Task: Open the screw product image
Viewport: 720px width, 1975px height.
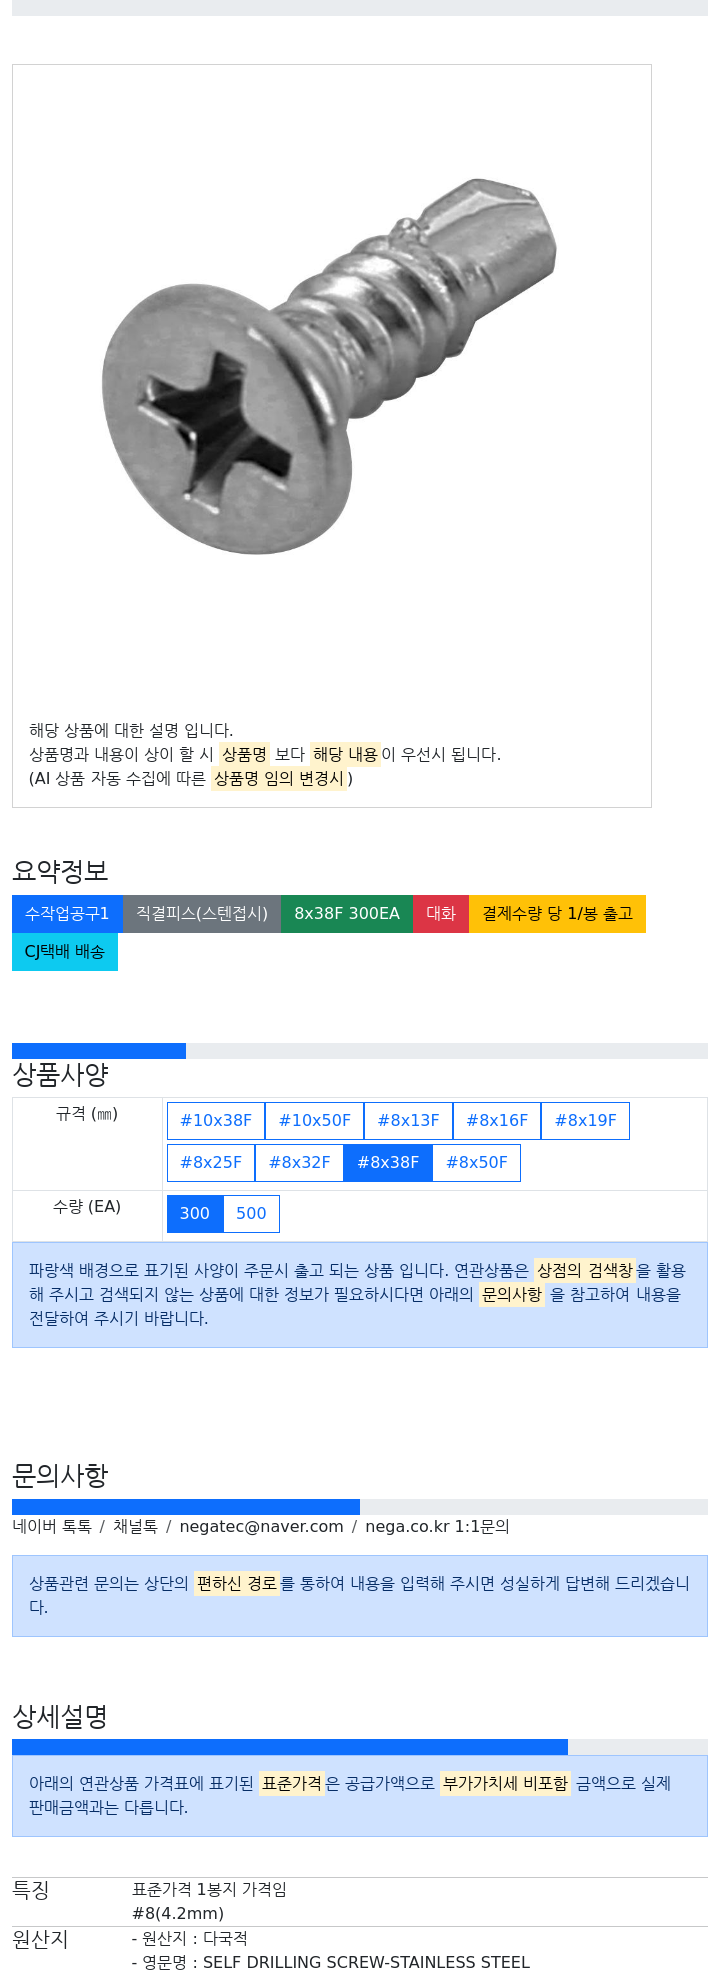Action: coord(329,366)
